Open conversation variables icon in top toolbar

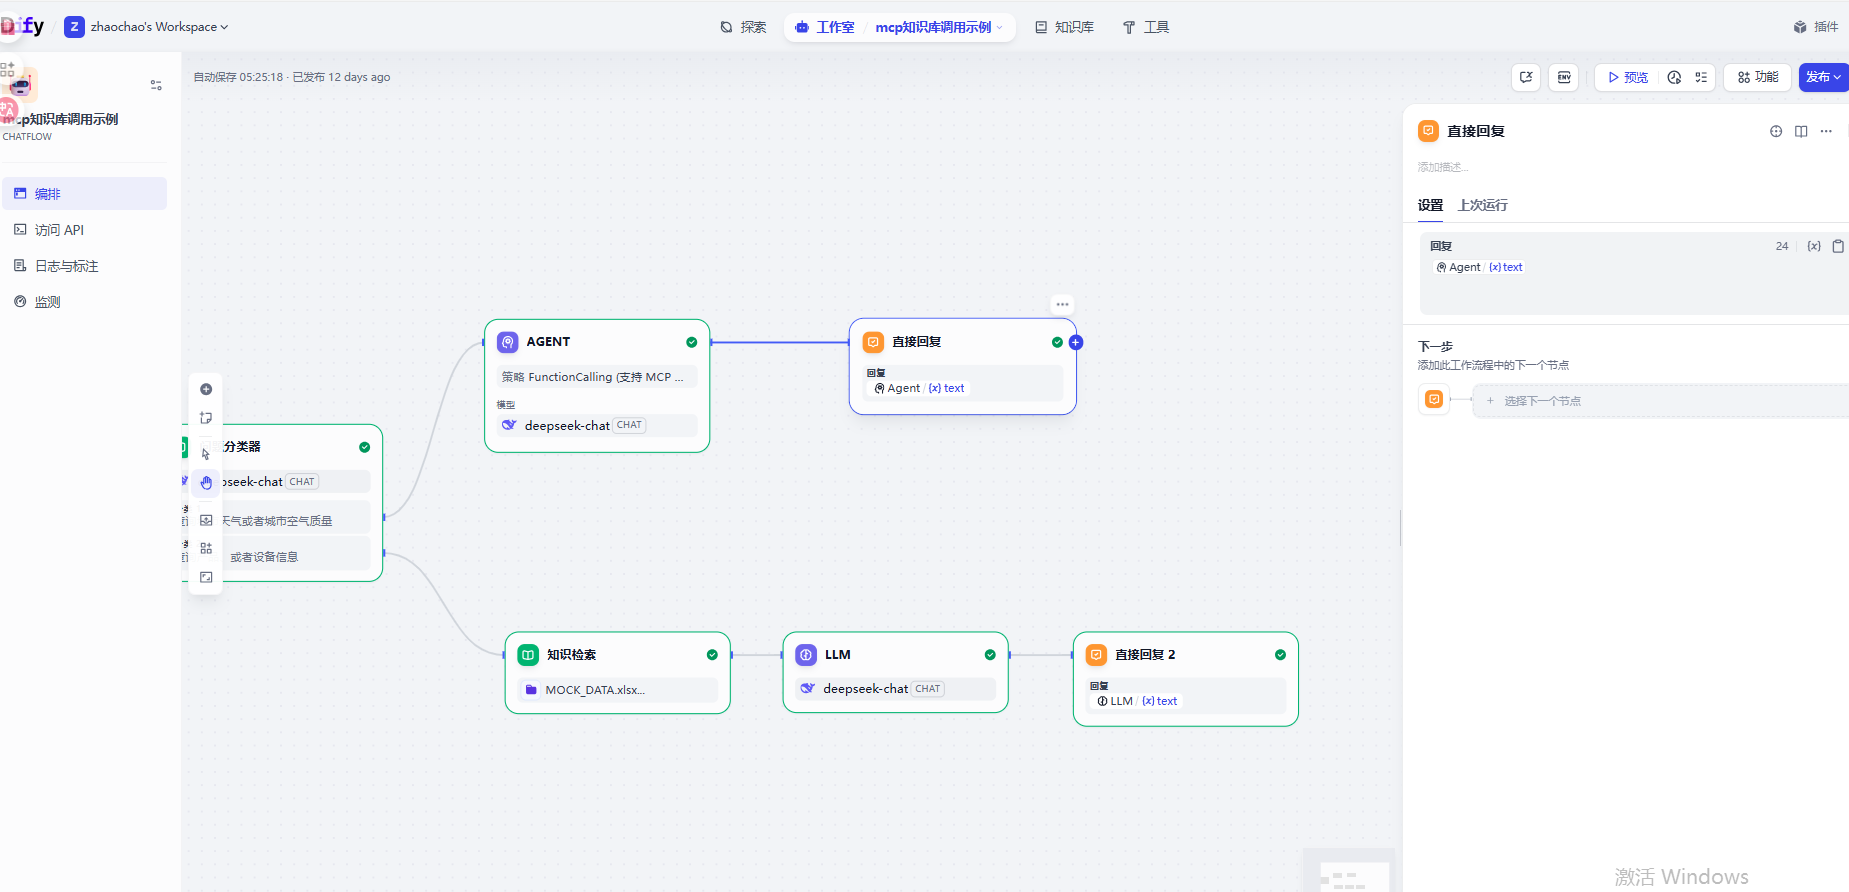[x=1526, y=77]
